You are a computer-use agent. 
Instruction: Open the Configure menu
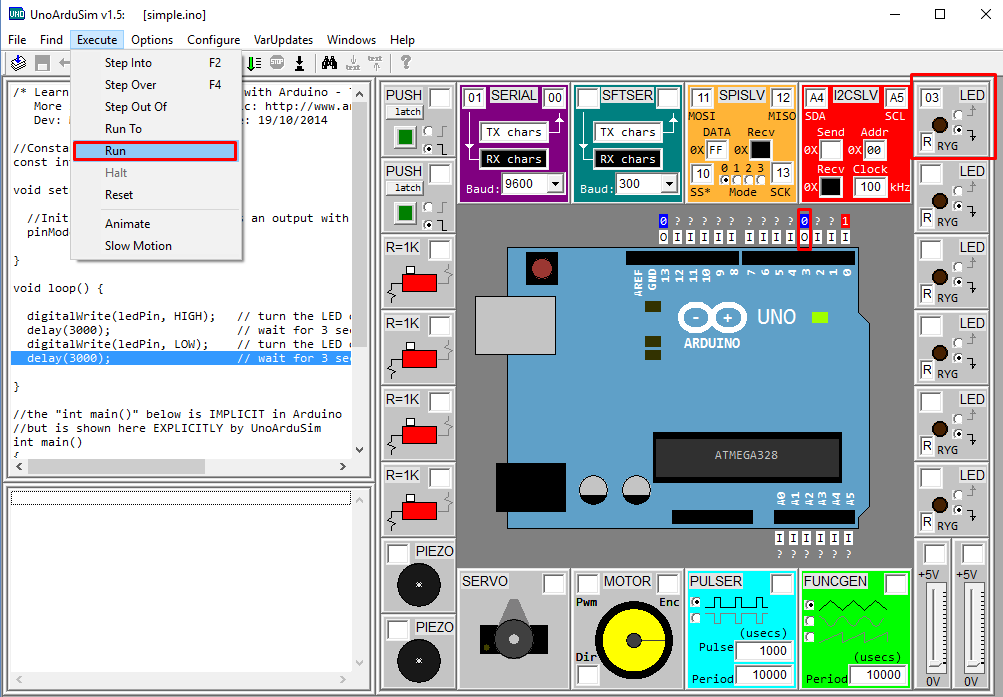pos(214,40)
